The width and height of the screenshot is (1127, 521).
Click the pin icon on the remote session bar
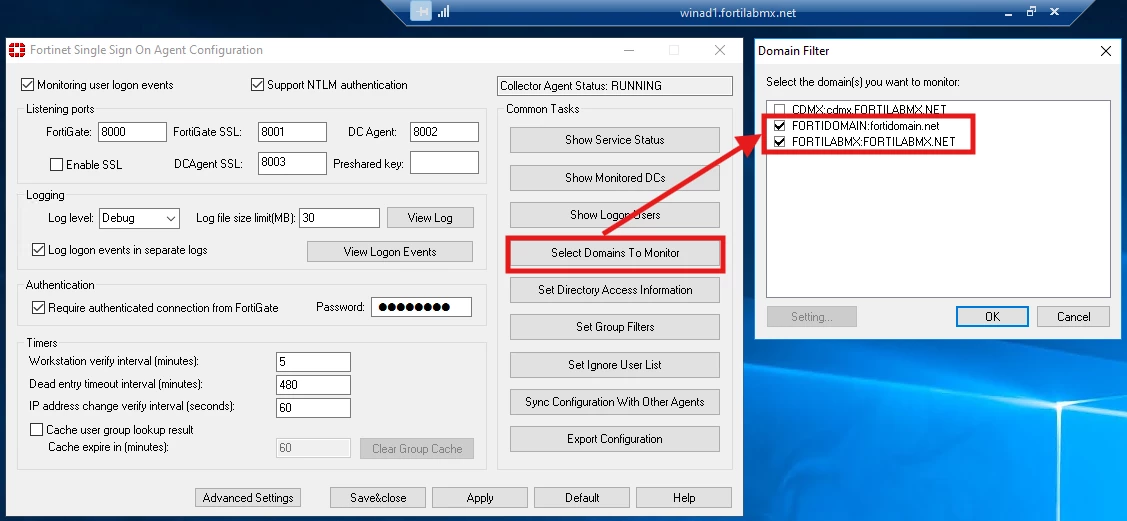point(421,11)
